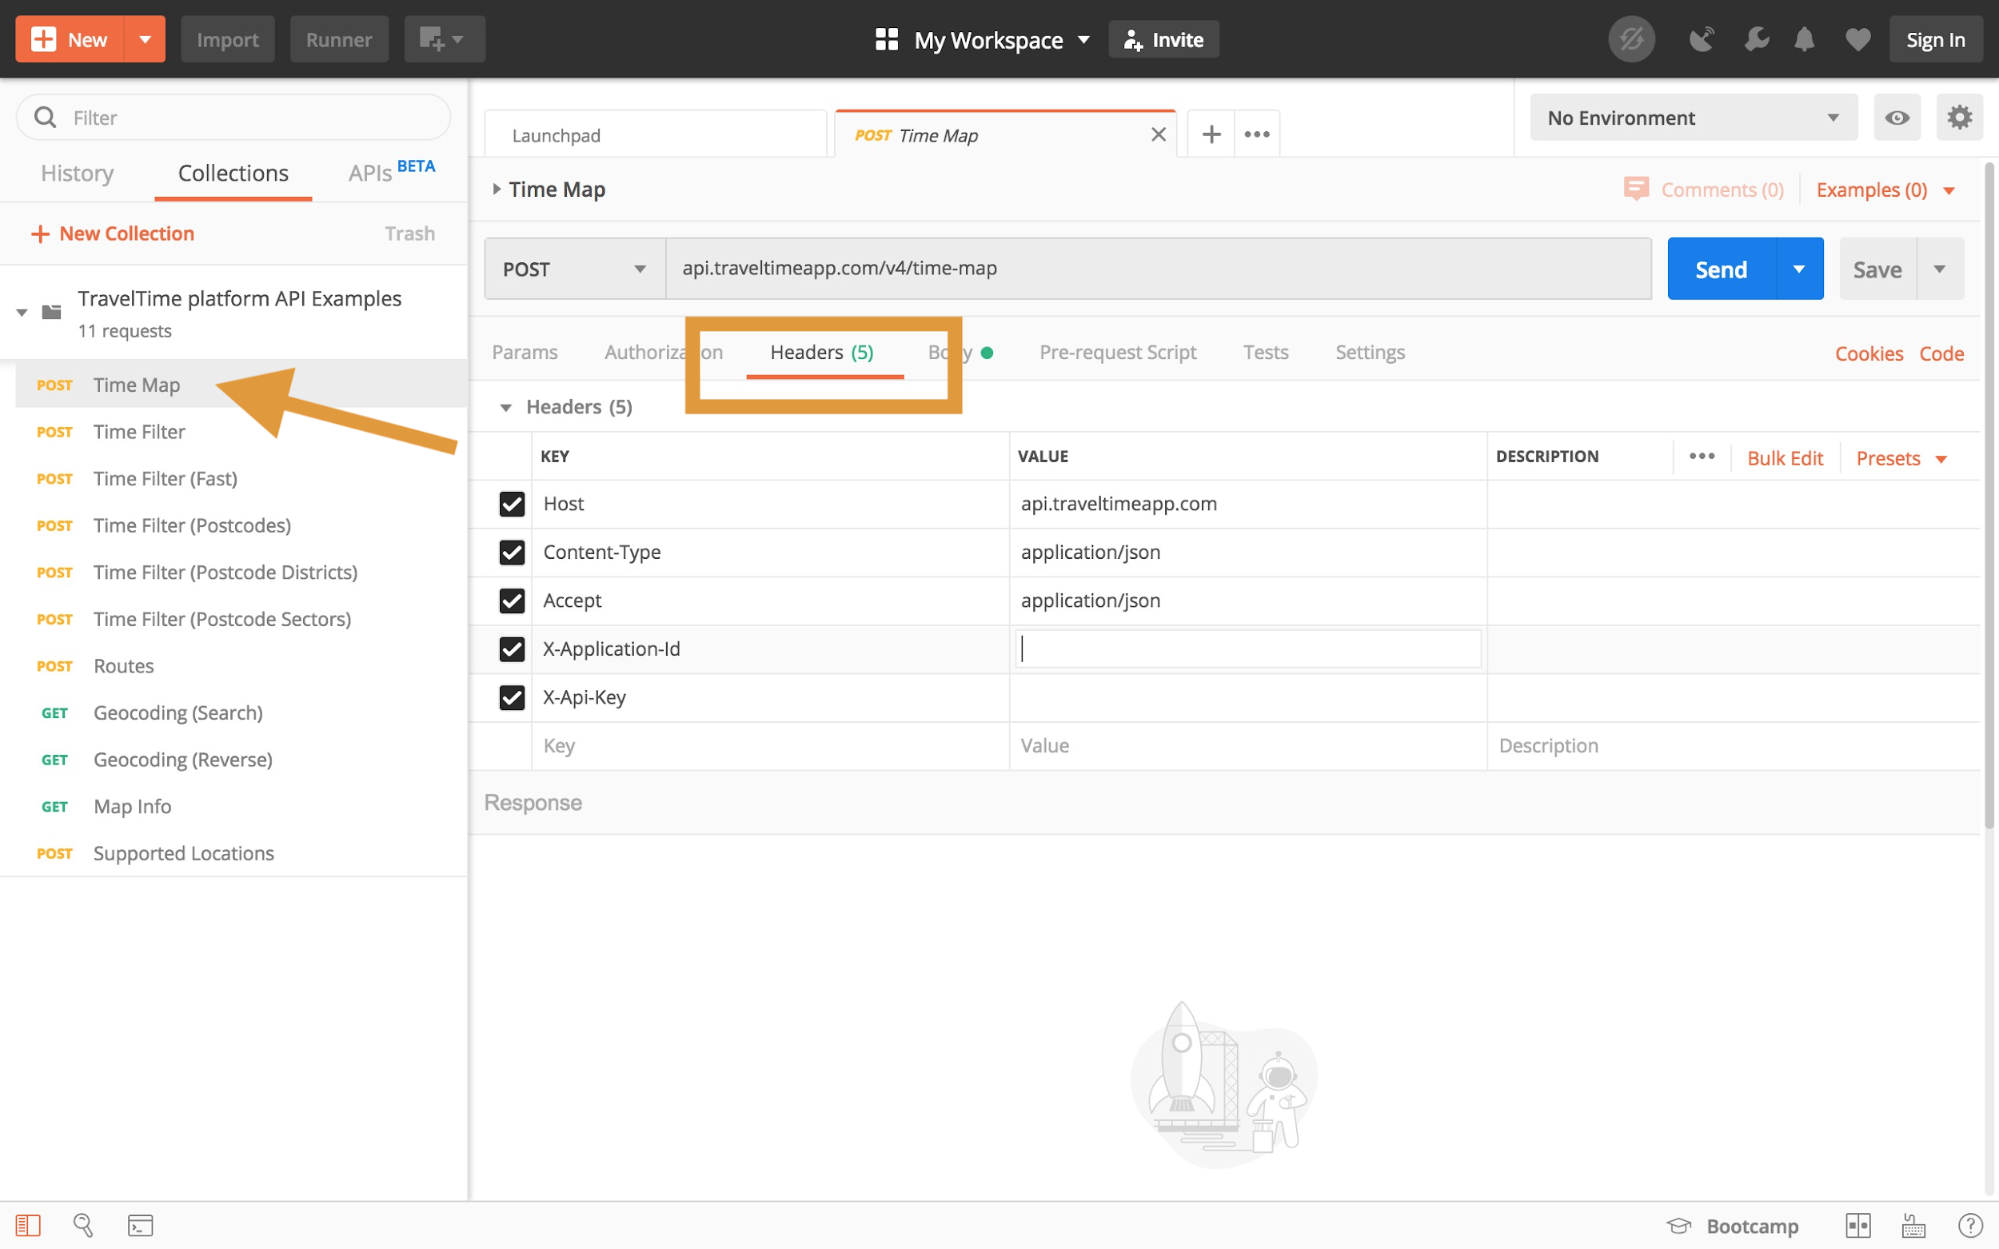The image size is (1999, 1249).
Task: Click the TravelTime collection folder icon
Action: 52,312
